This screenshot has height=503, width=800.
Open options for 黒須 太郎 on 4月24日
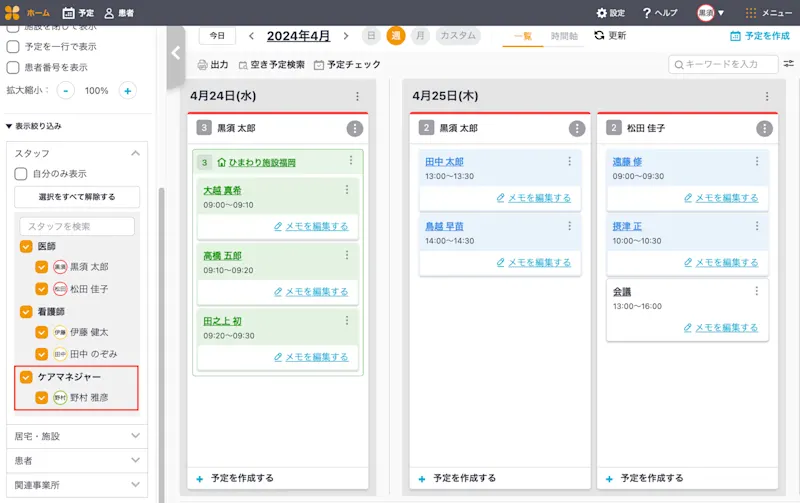coord(355,129)
